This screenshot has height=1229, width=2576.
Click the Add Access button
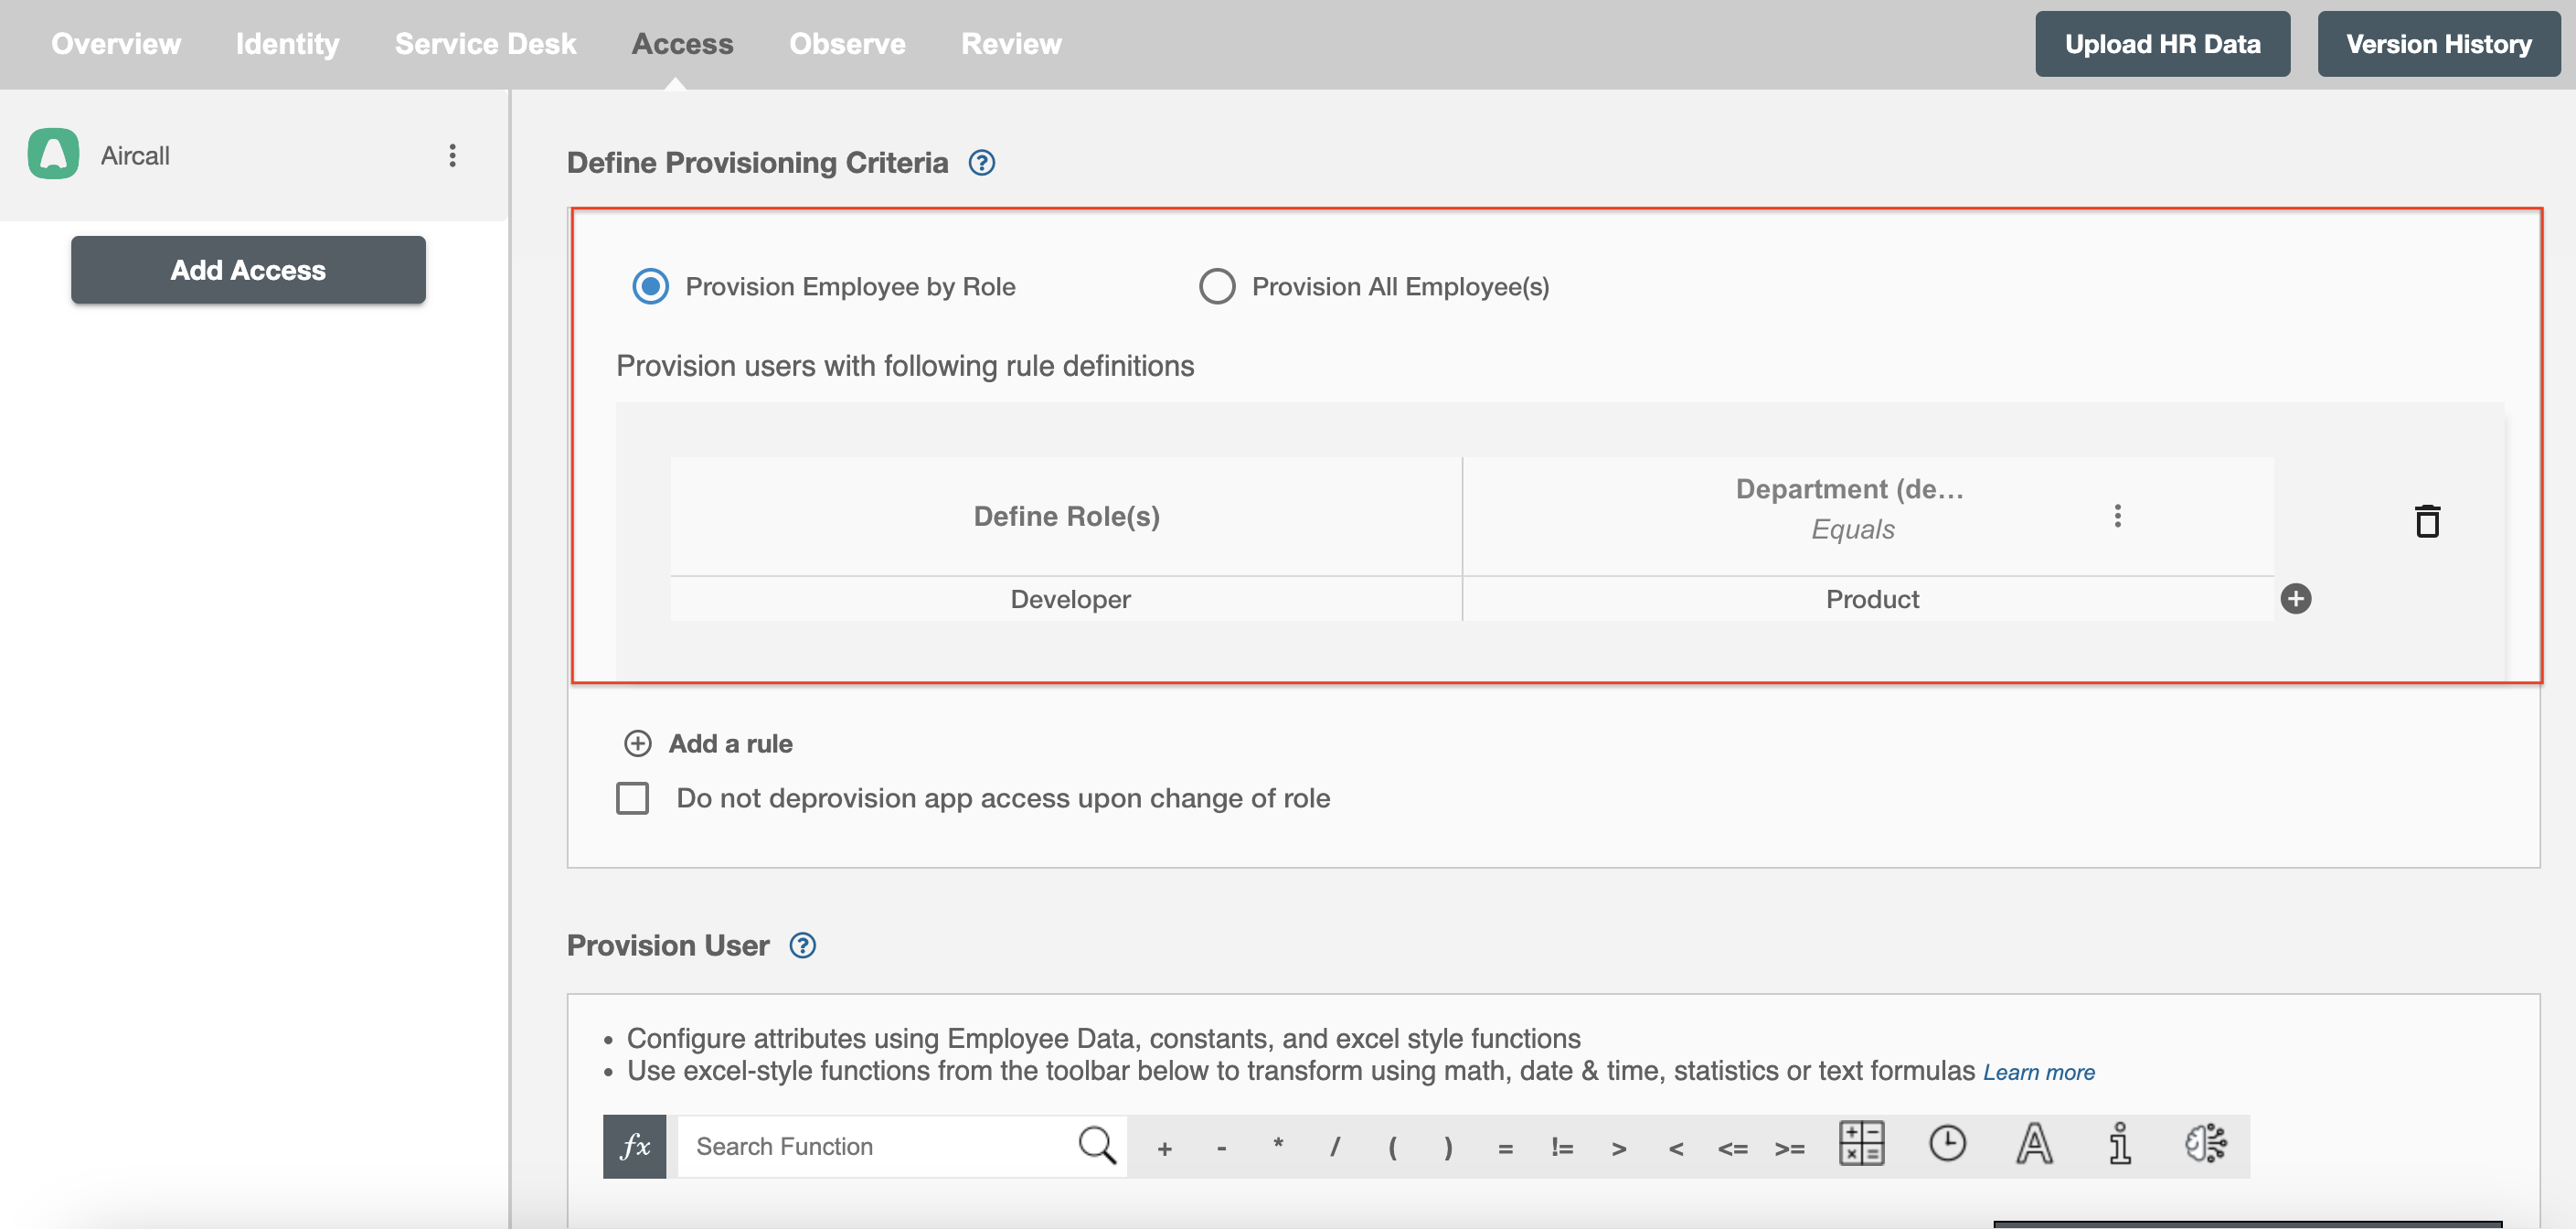[248, 270]
